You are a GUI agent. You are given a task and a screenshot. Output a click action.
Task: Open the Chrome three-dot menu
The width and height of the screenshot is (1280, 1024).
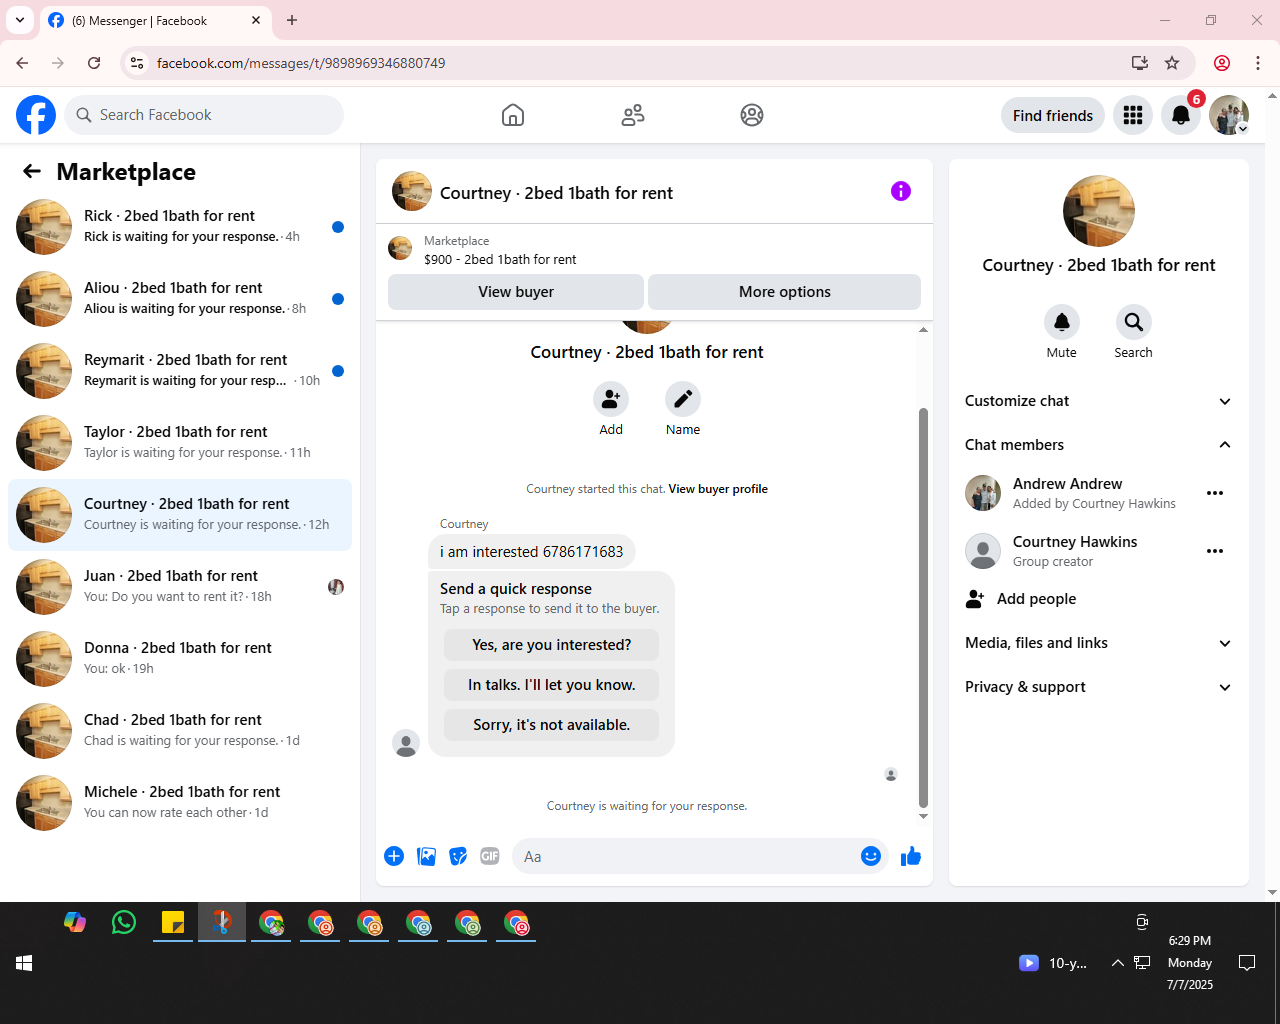[x=1258, y=63]
